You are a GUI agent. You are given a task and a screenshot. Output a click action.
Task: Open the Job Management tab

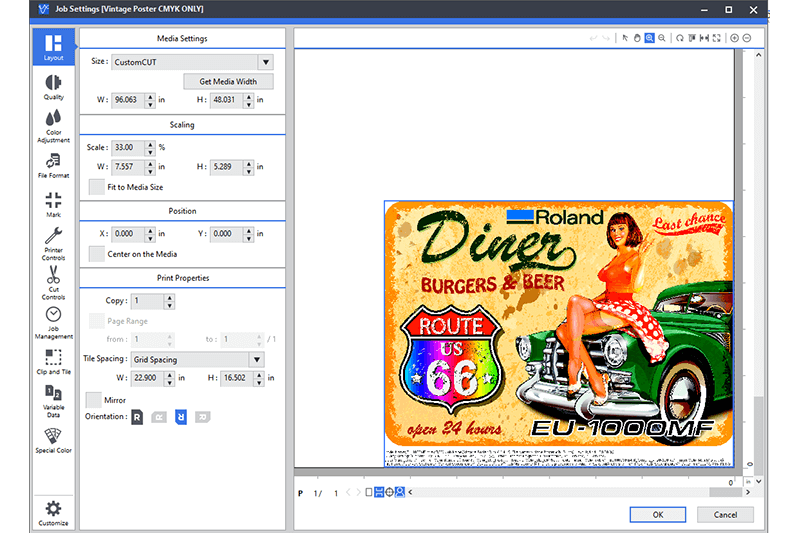click(54, 323)
